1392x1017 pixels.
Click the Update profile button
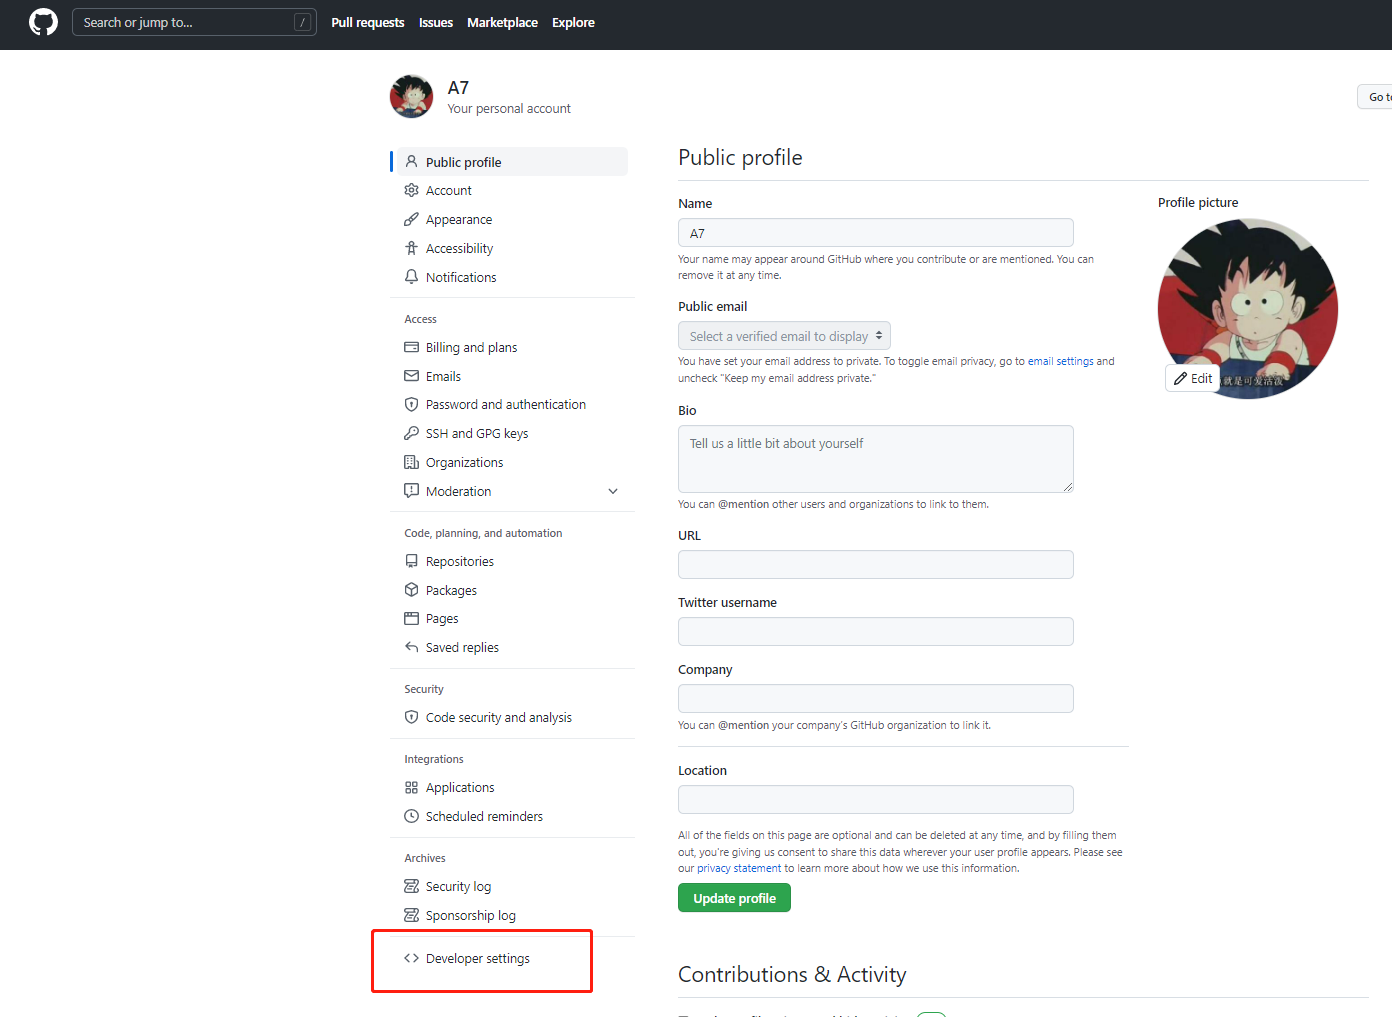(x=734, y=898)
